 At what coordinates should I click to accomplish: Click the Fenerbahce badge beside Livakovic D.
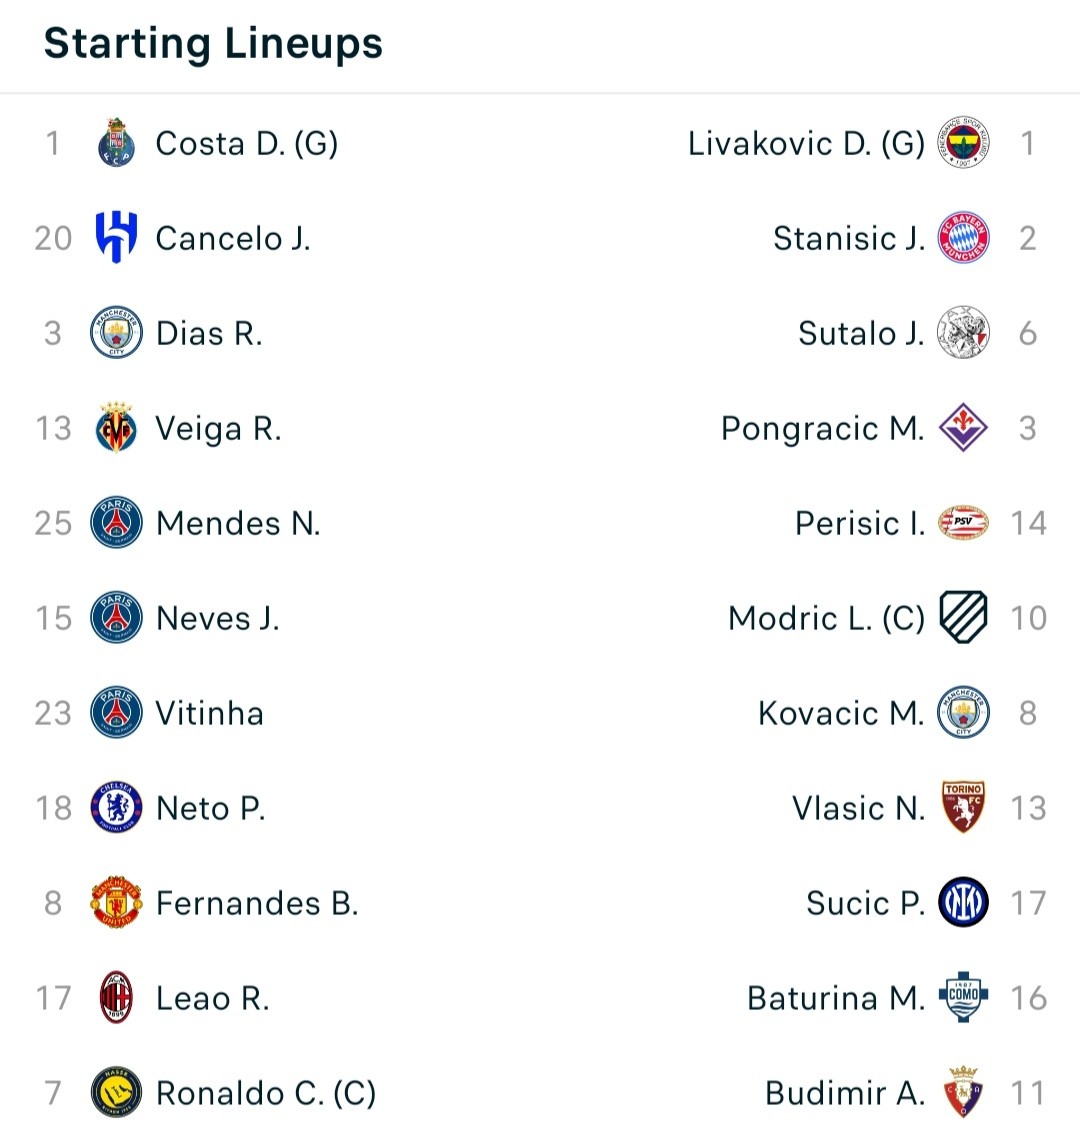point(964,143)
